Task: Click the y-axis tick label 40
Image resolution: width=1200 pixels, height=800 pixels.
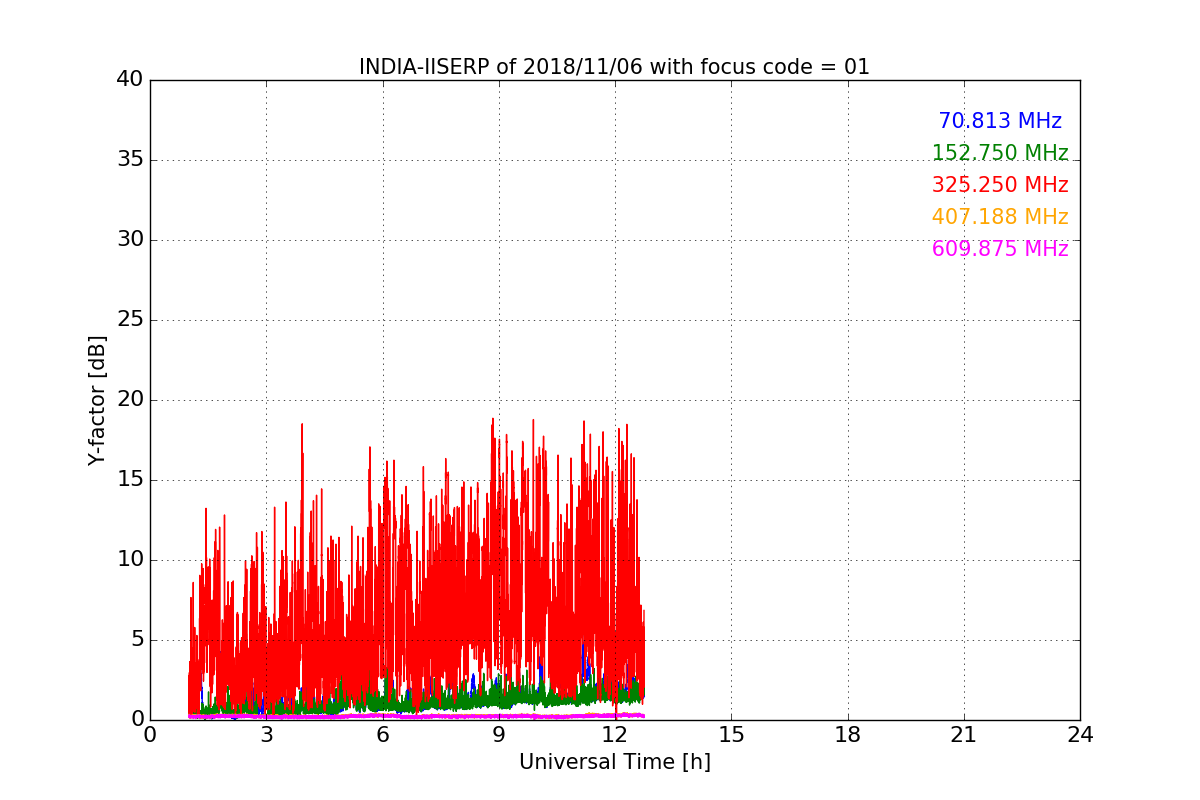Action: click(130, 80)
